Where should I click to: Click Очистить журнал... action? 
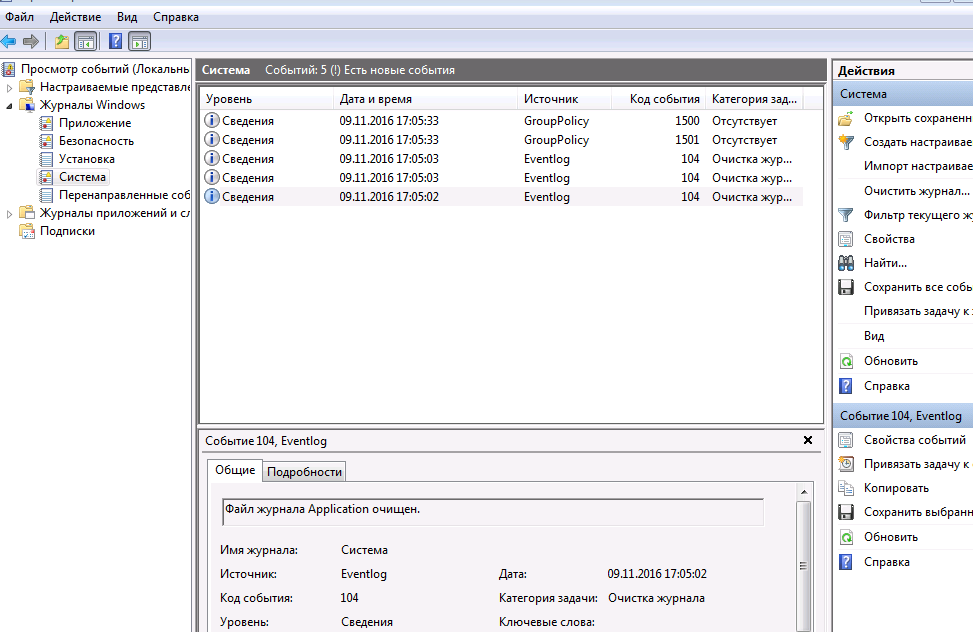[917, 191]
